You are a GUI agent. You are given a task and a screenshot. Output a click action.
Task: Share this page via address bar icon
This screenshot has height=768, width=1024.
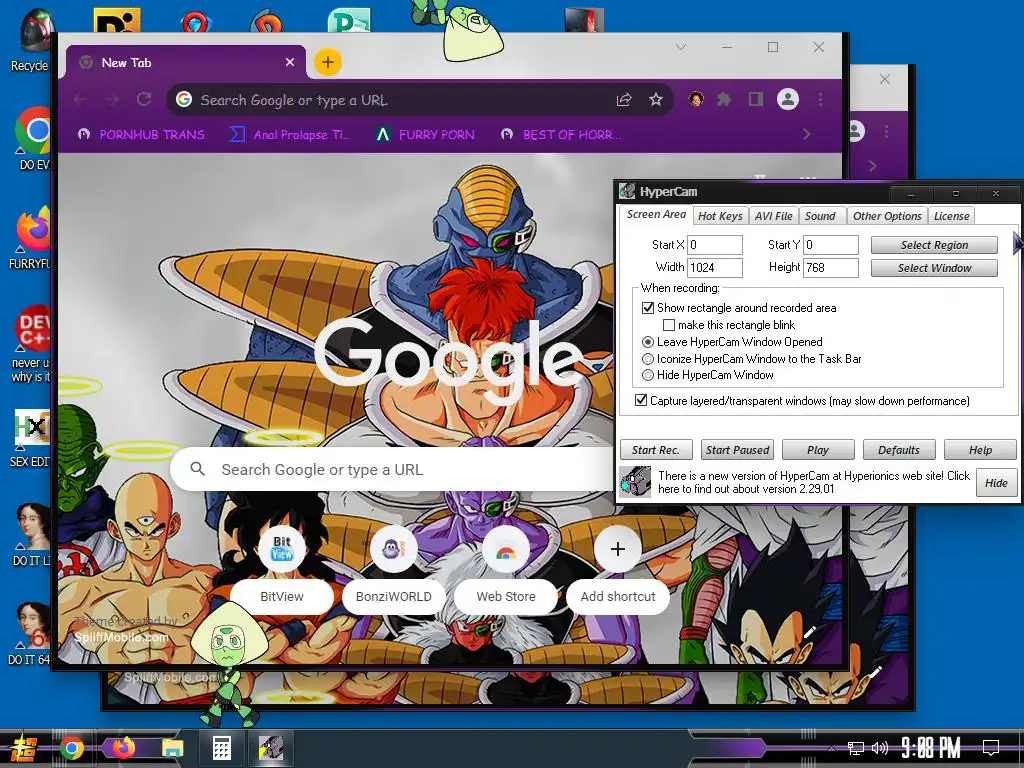pyautogui.click(x=624, y=99)
